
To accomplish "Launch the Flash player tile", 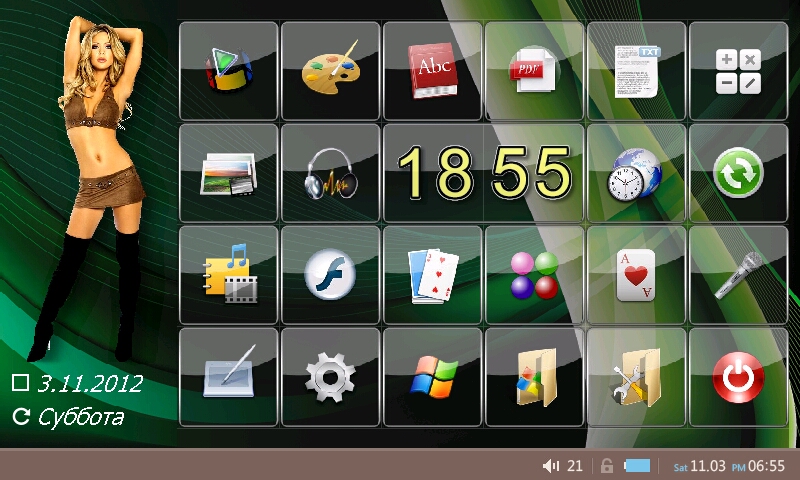I will 331,275.
